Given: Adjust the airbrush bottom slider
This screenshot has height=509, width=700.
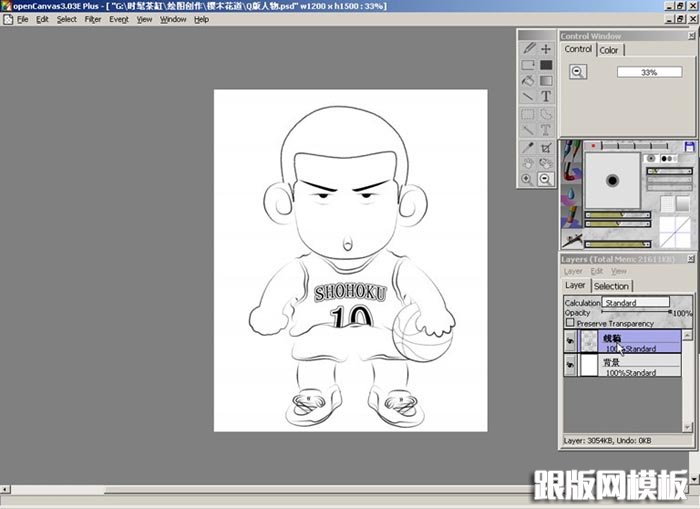Looking at the screenshot, I should click(x=618, y=244).
